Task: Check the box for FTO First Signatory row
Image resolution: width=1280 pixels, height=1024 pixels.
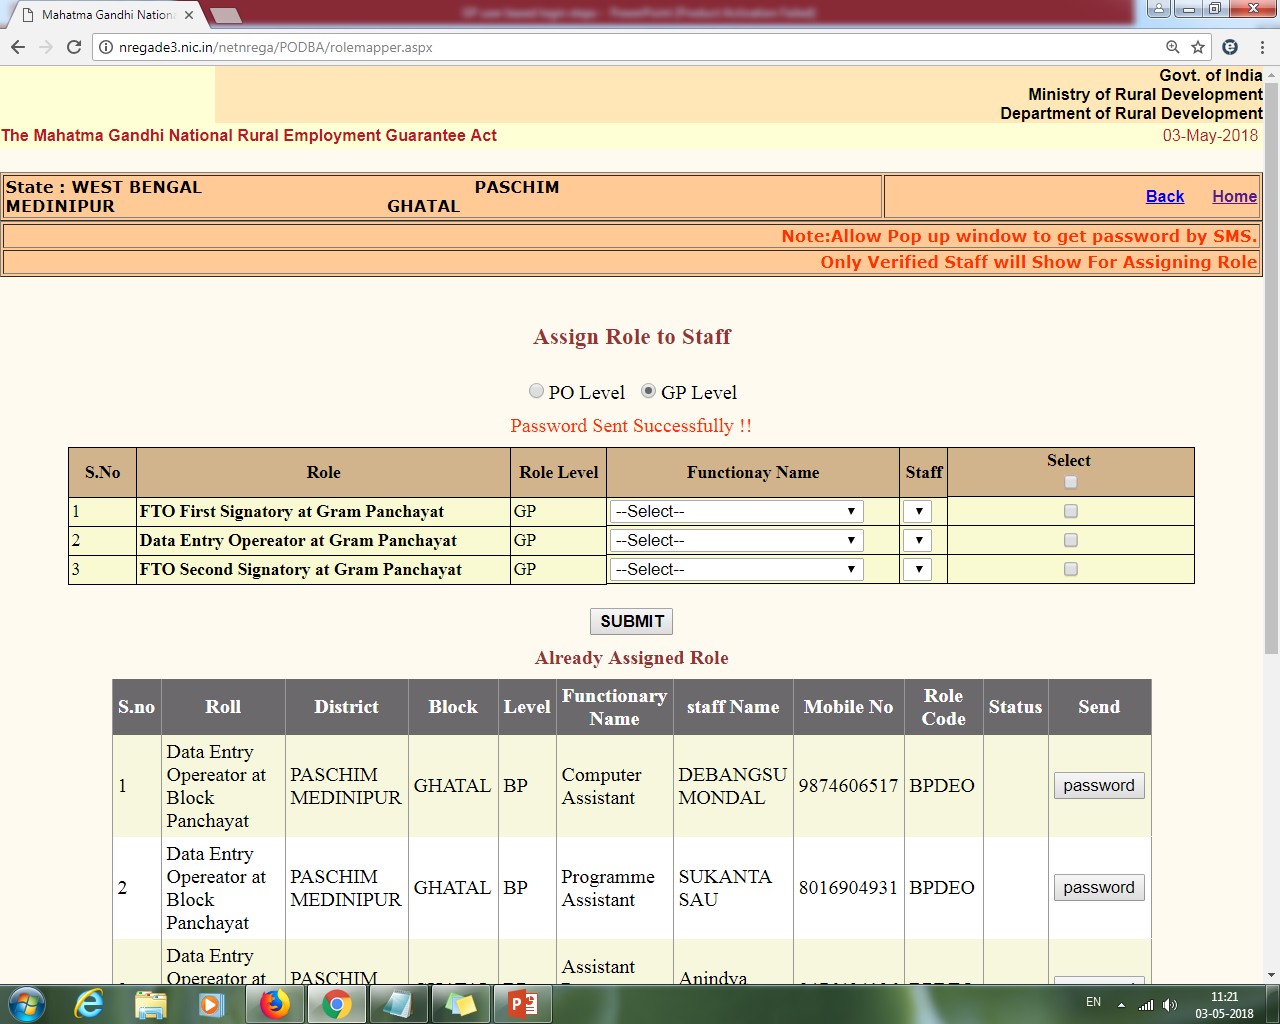Action: tap(1071, 511)
